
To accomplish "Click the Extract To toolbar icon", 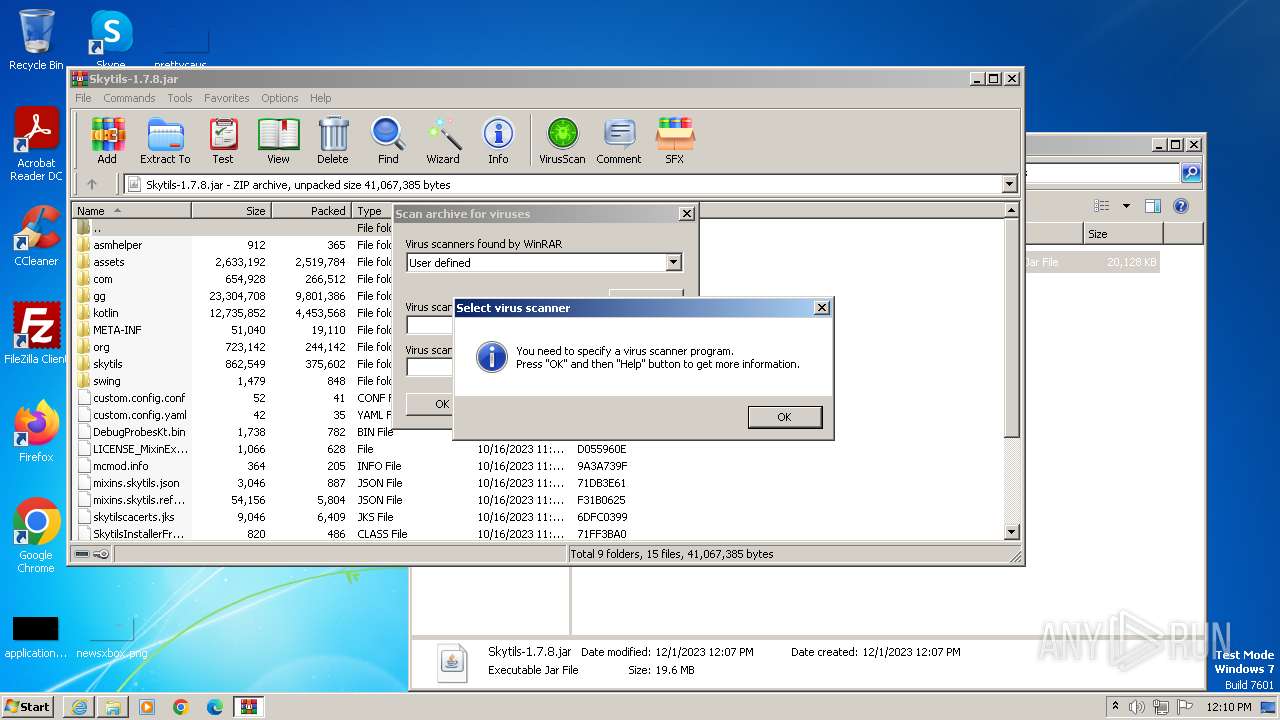I will pos(165,140).
